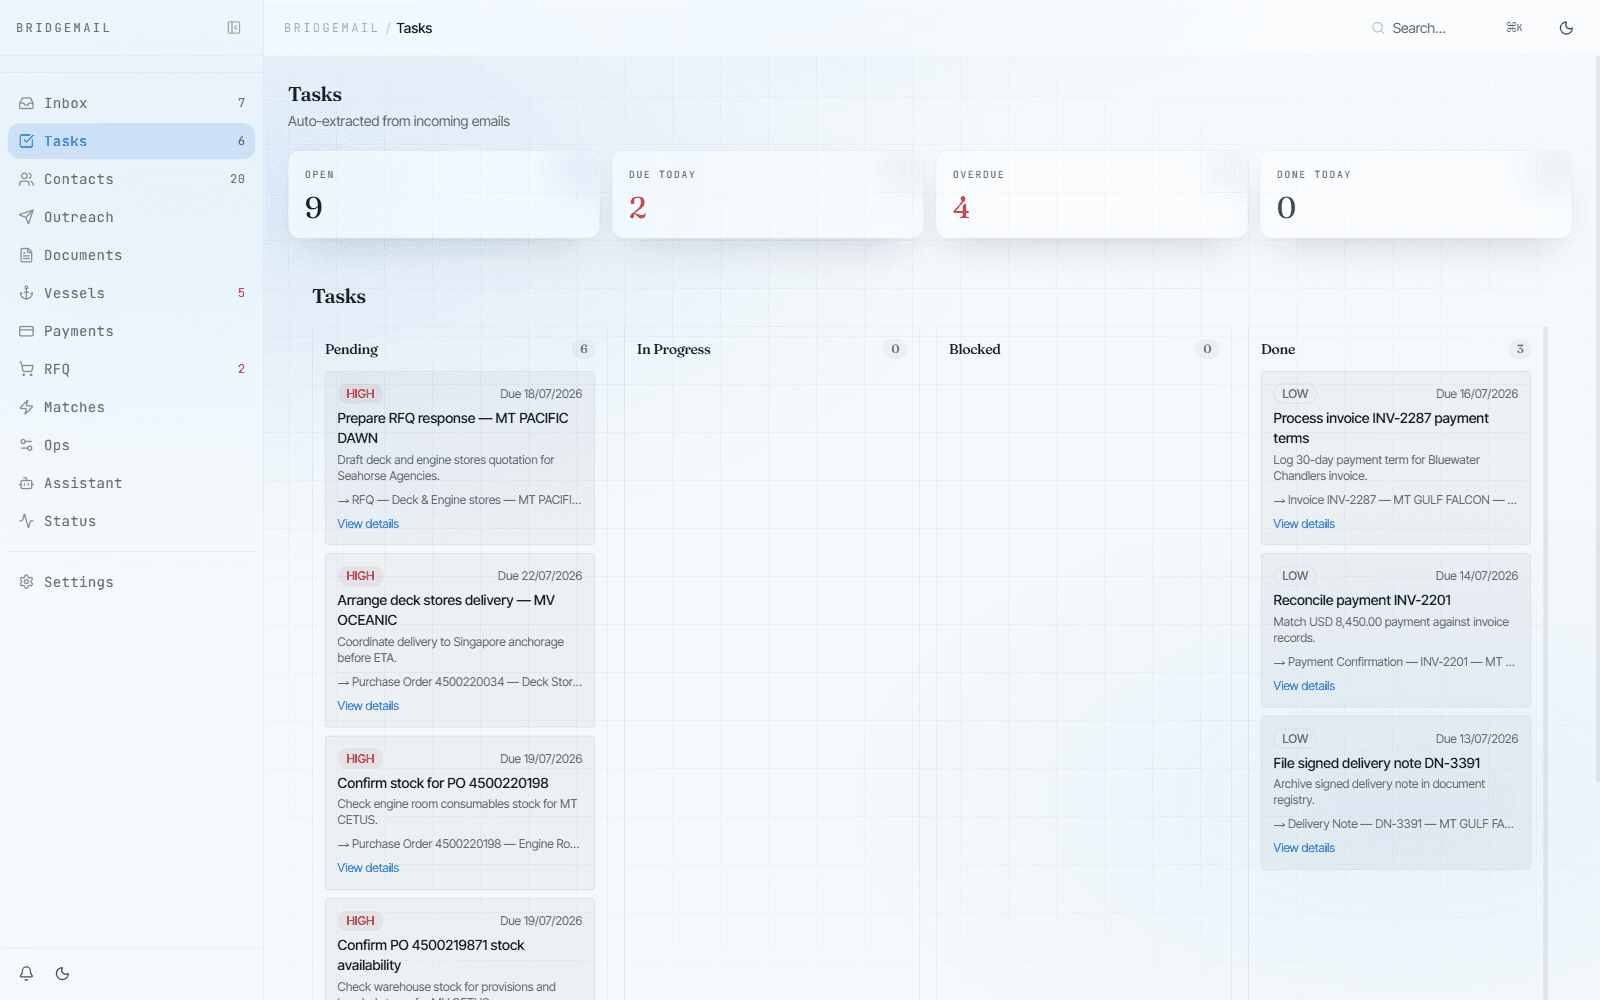This screenshot has width=1600, height=1000.
Task: Click the Done count badge 3
Action: (x=1520, y=349)
